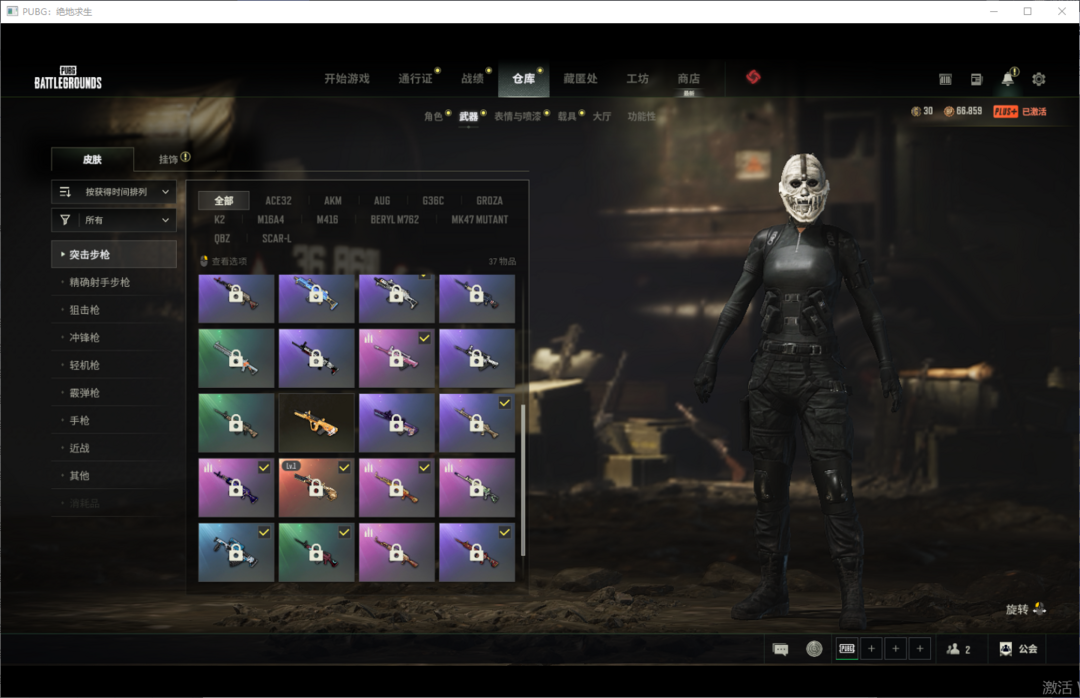This screenshot has width=1080, height=698.
Task: Filter skins by ACE32
Action: pos(278,201)
